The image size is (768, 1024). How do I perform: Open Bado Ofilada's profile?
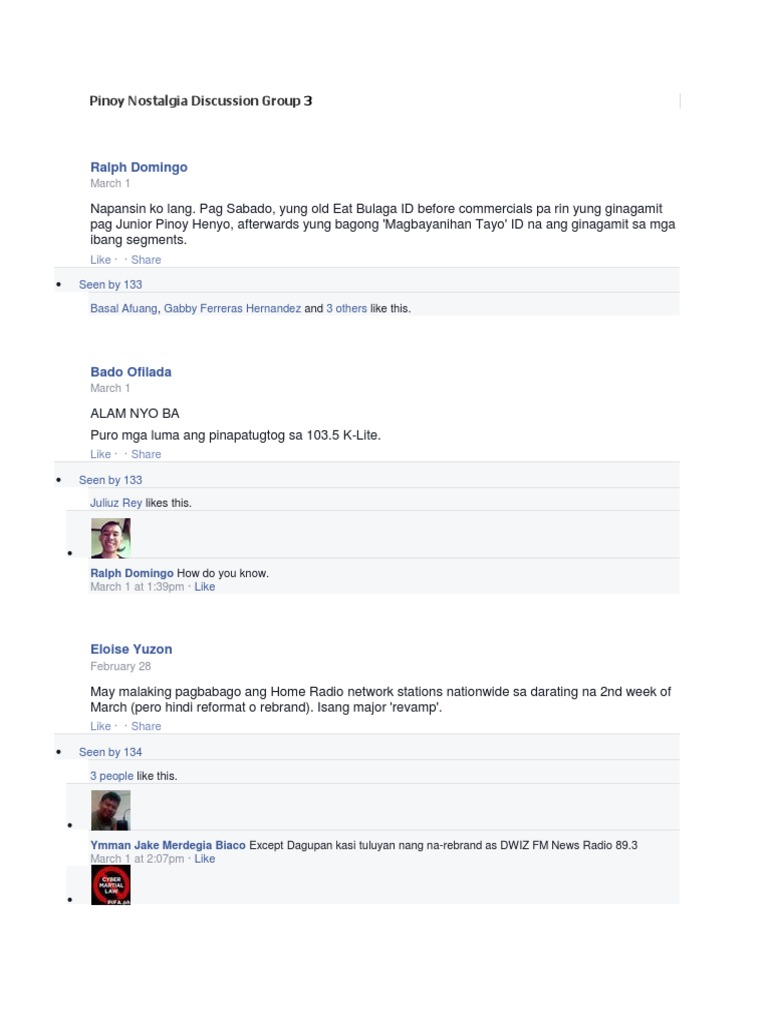(131, 372)
